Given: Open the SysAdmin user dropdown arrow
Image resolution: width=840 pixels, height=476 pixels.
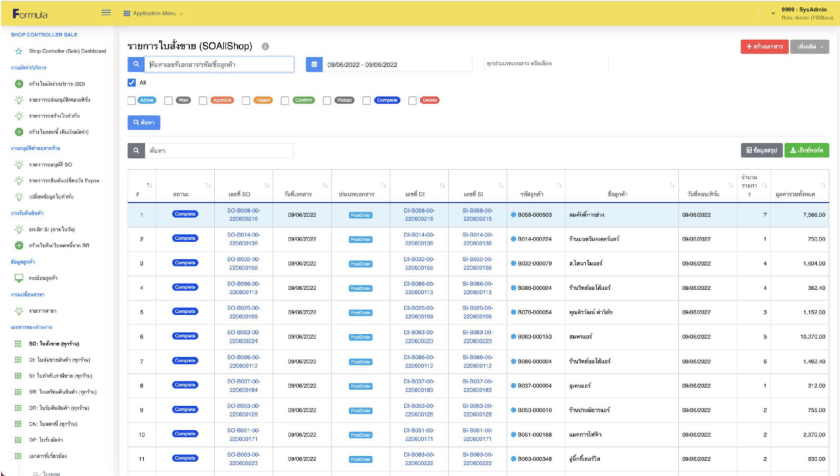Looking at the screenshot, I should 773,13.
